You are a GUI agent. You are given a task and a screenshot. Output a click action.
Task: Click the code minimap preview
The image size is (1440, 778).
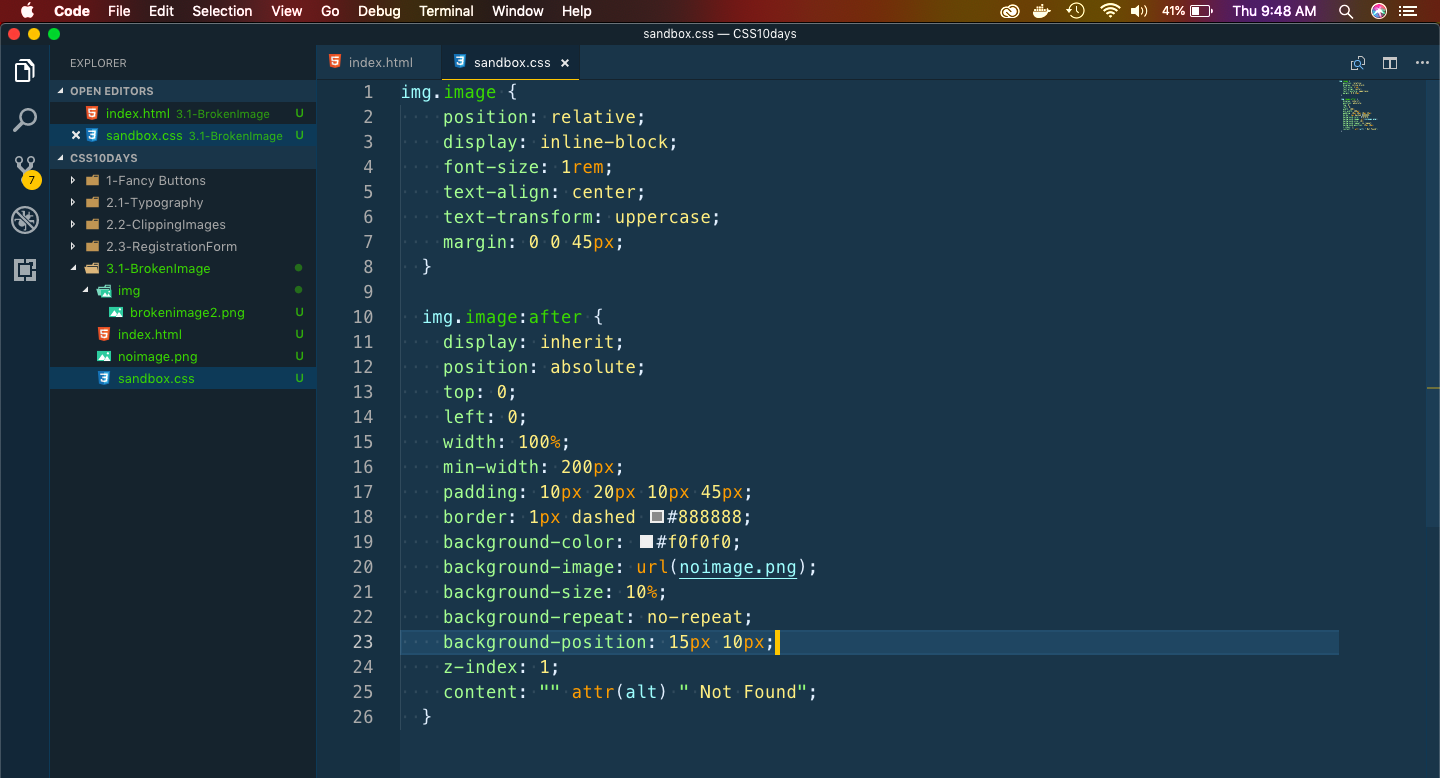click(x=1359, y=105)
